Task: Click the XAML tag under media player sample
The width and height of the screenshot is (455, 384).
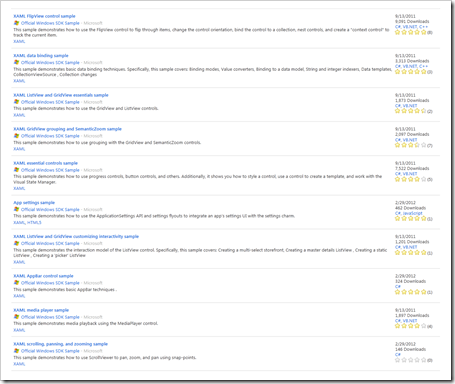Action: (x=19, y=330)
